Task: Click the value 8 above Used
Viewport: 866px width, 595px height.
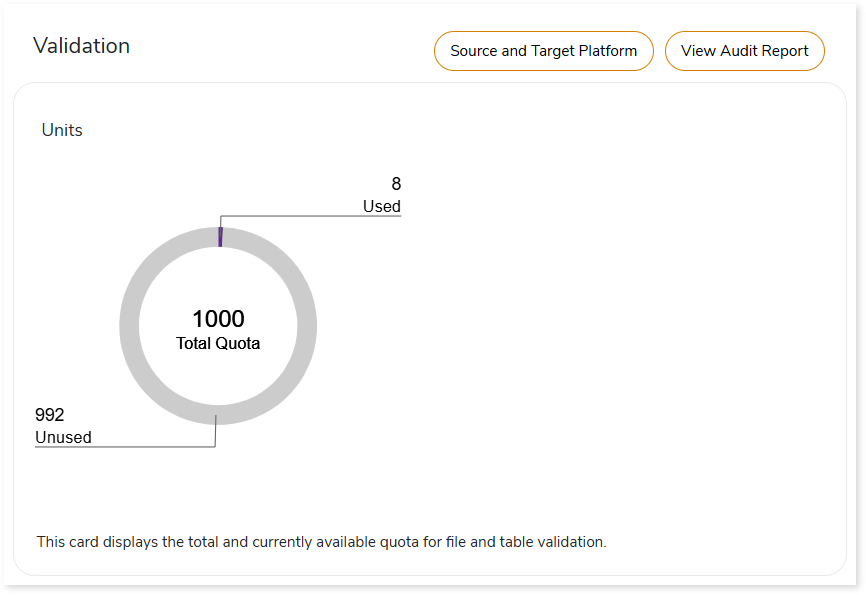Action: pos(396,184)
